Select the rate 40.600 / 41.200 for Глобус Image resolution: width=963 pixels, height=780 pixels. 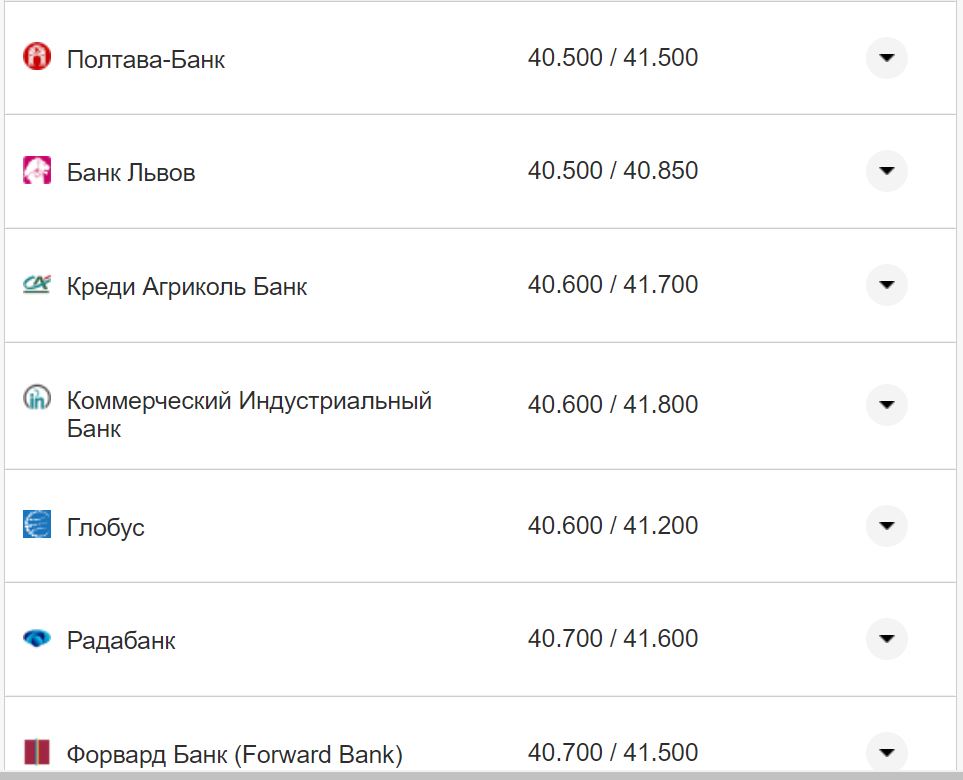point(613,524)
